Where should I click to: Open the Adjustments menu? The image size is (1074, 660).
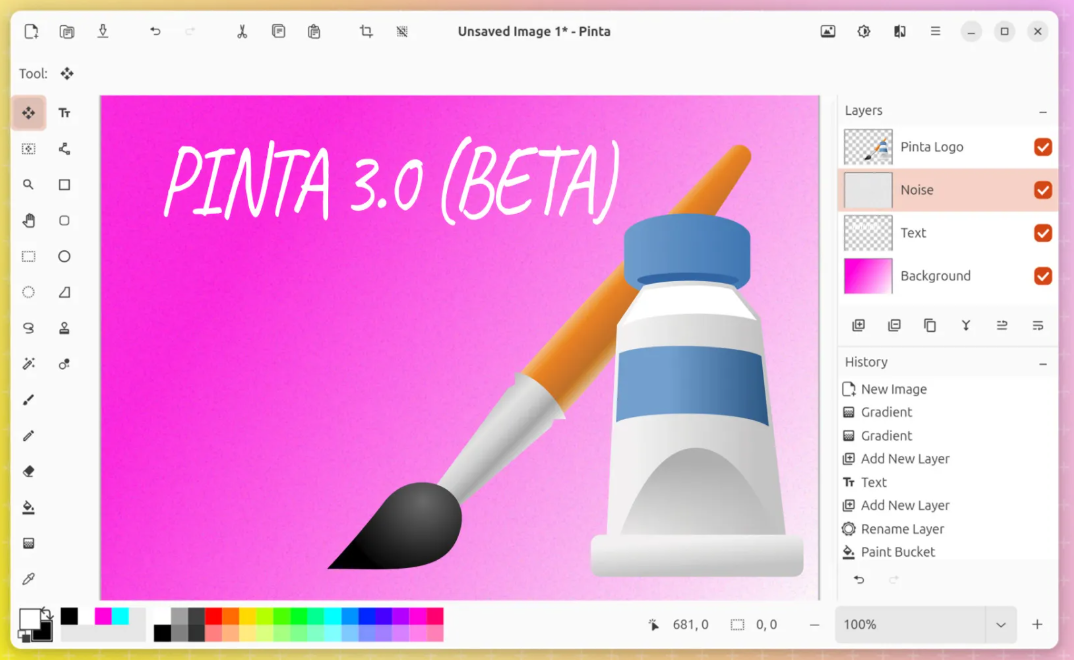864,31
